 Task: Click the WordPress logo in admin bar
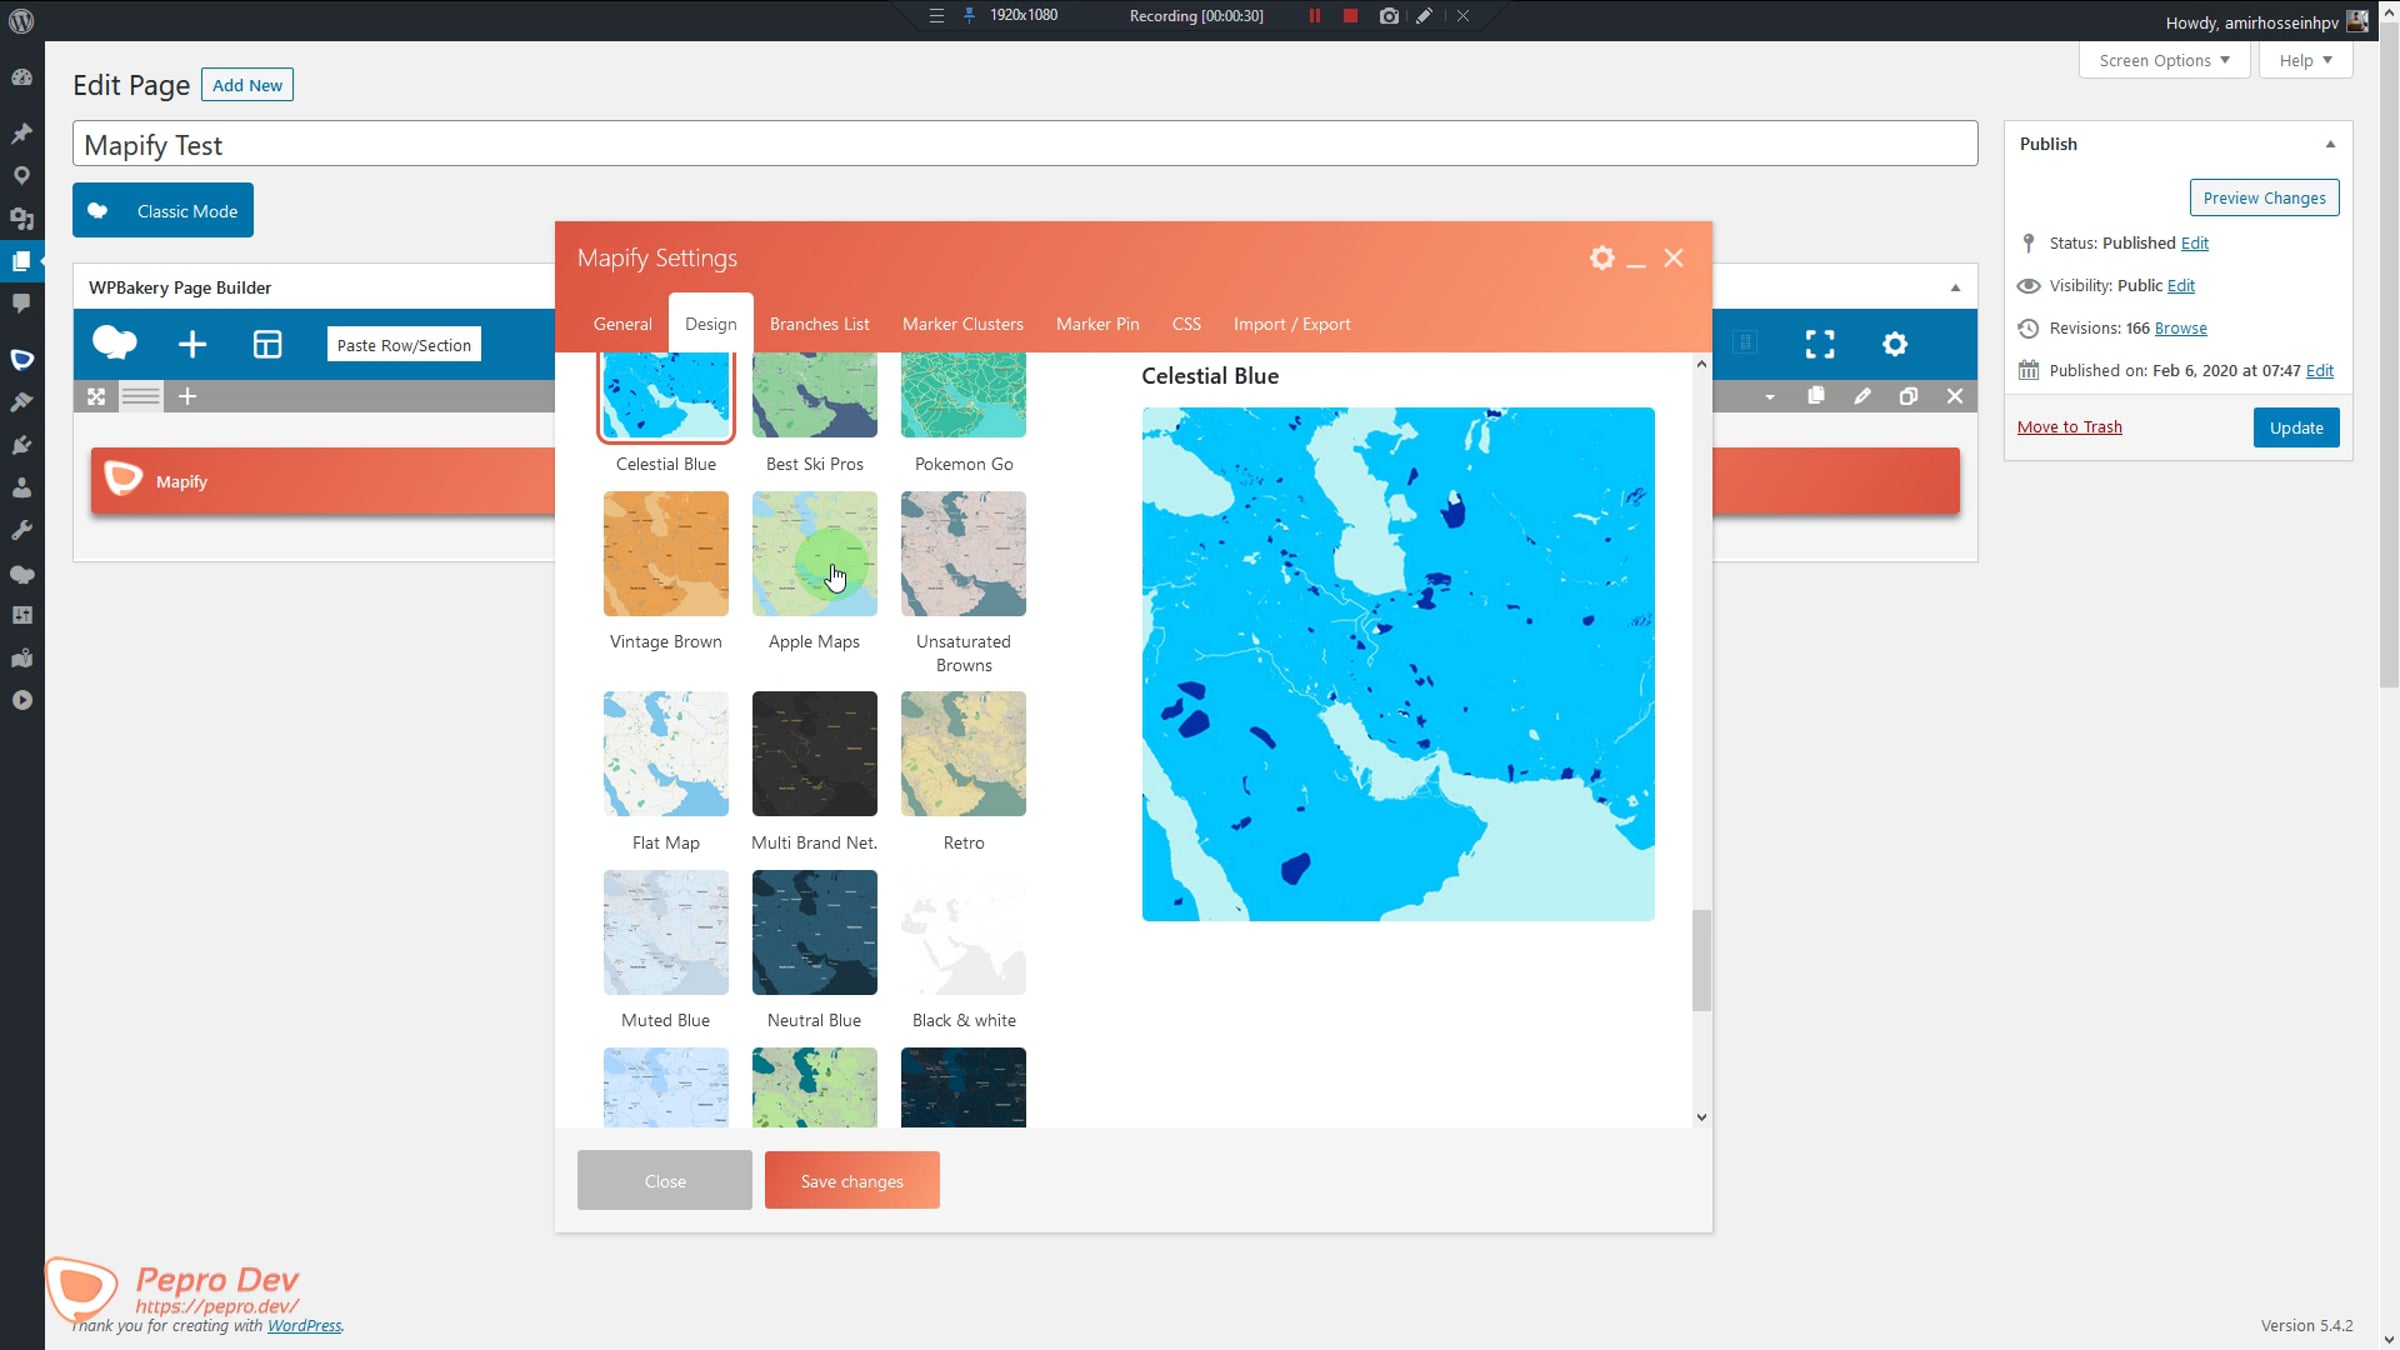pos(21,21)
